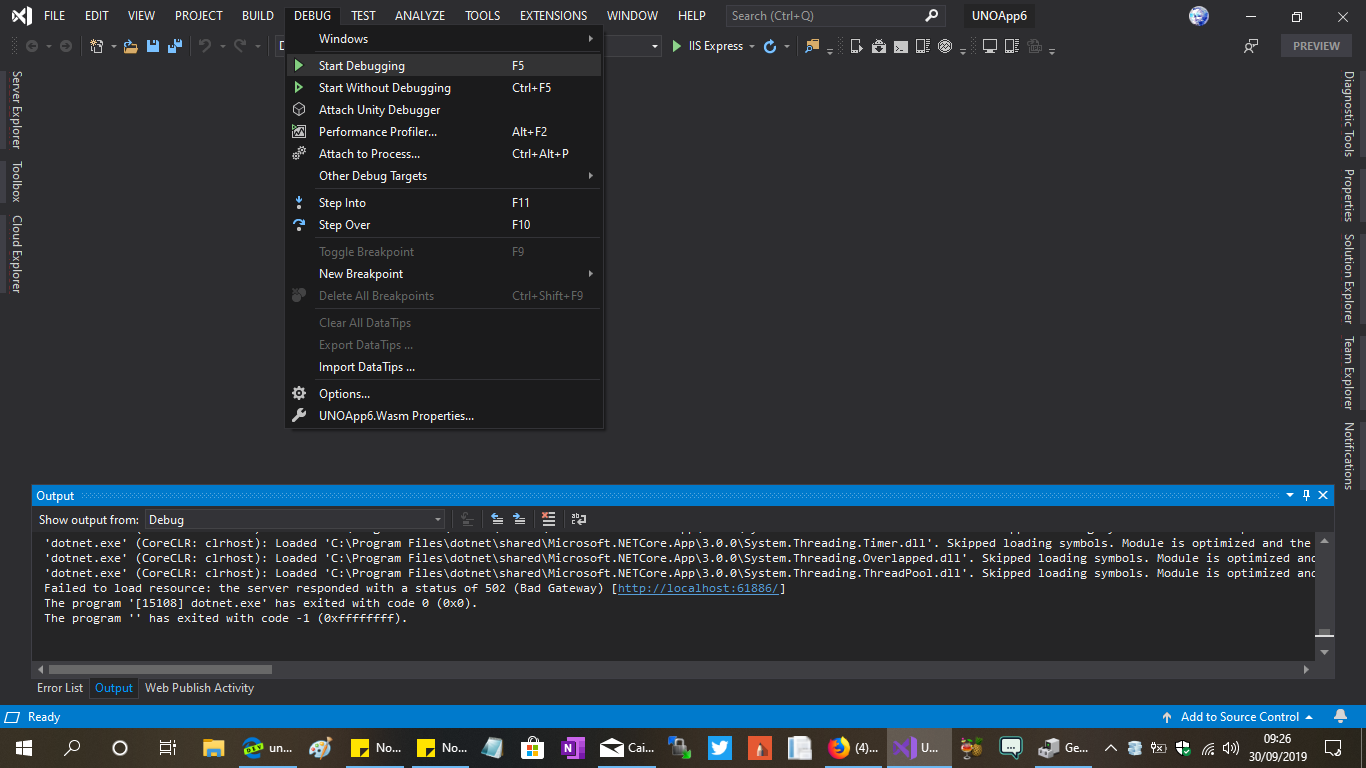
Task: Open the Diagnostic Tools side tab
Action: (x=1349, y=115)
